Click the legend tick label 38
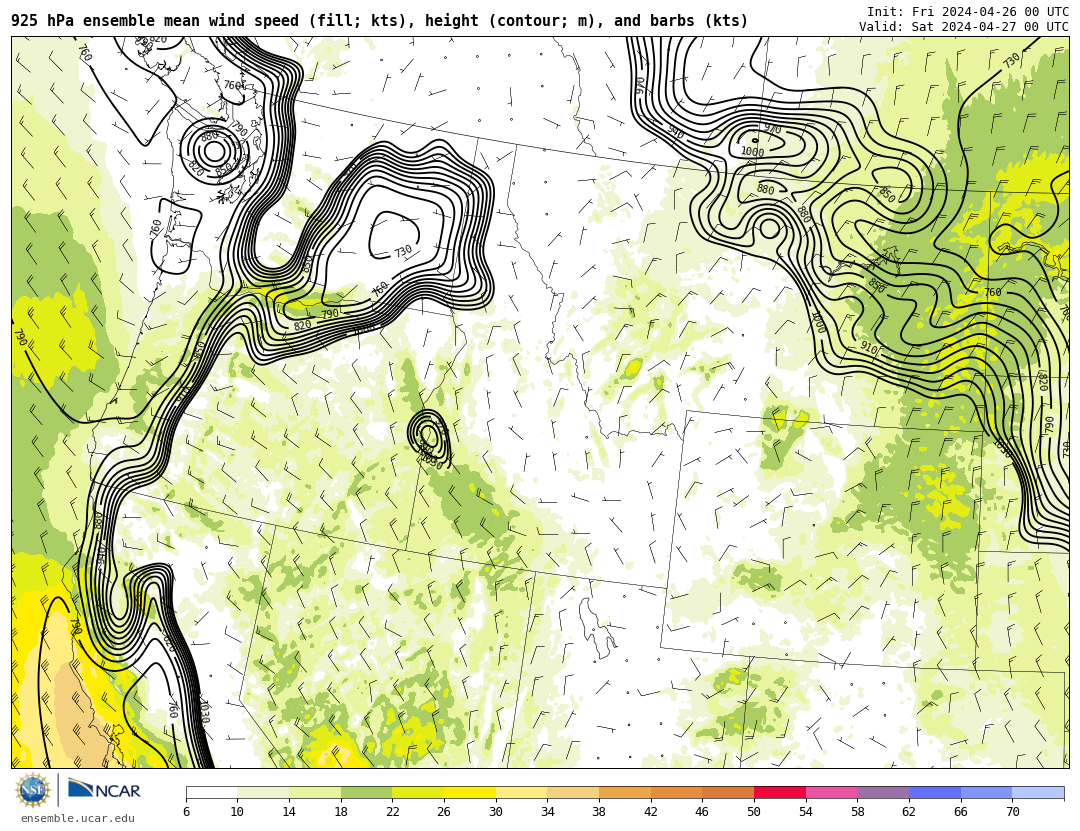The image size is (1080, 831). click(599, 812)
